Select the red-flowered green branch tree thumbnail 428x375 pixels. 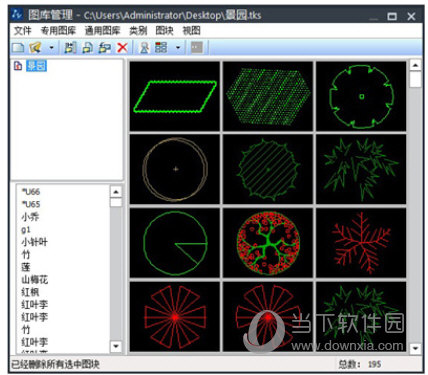click(268, 243)
